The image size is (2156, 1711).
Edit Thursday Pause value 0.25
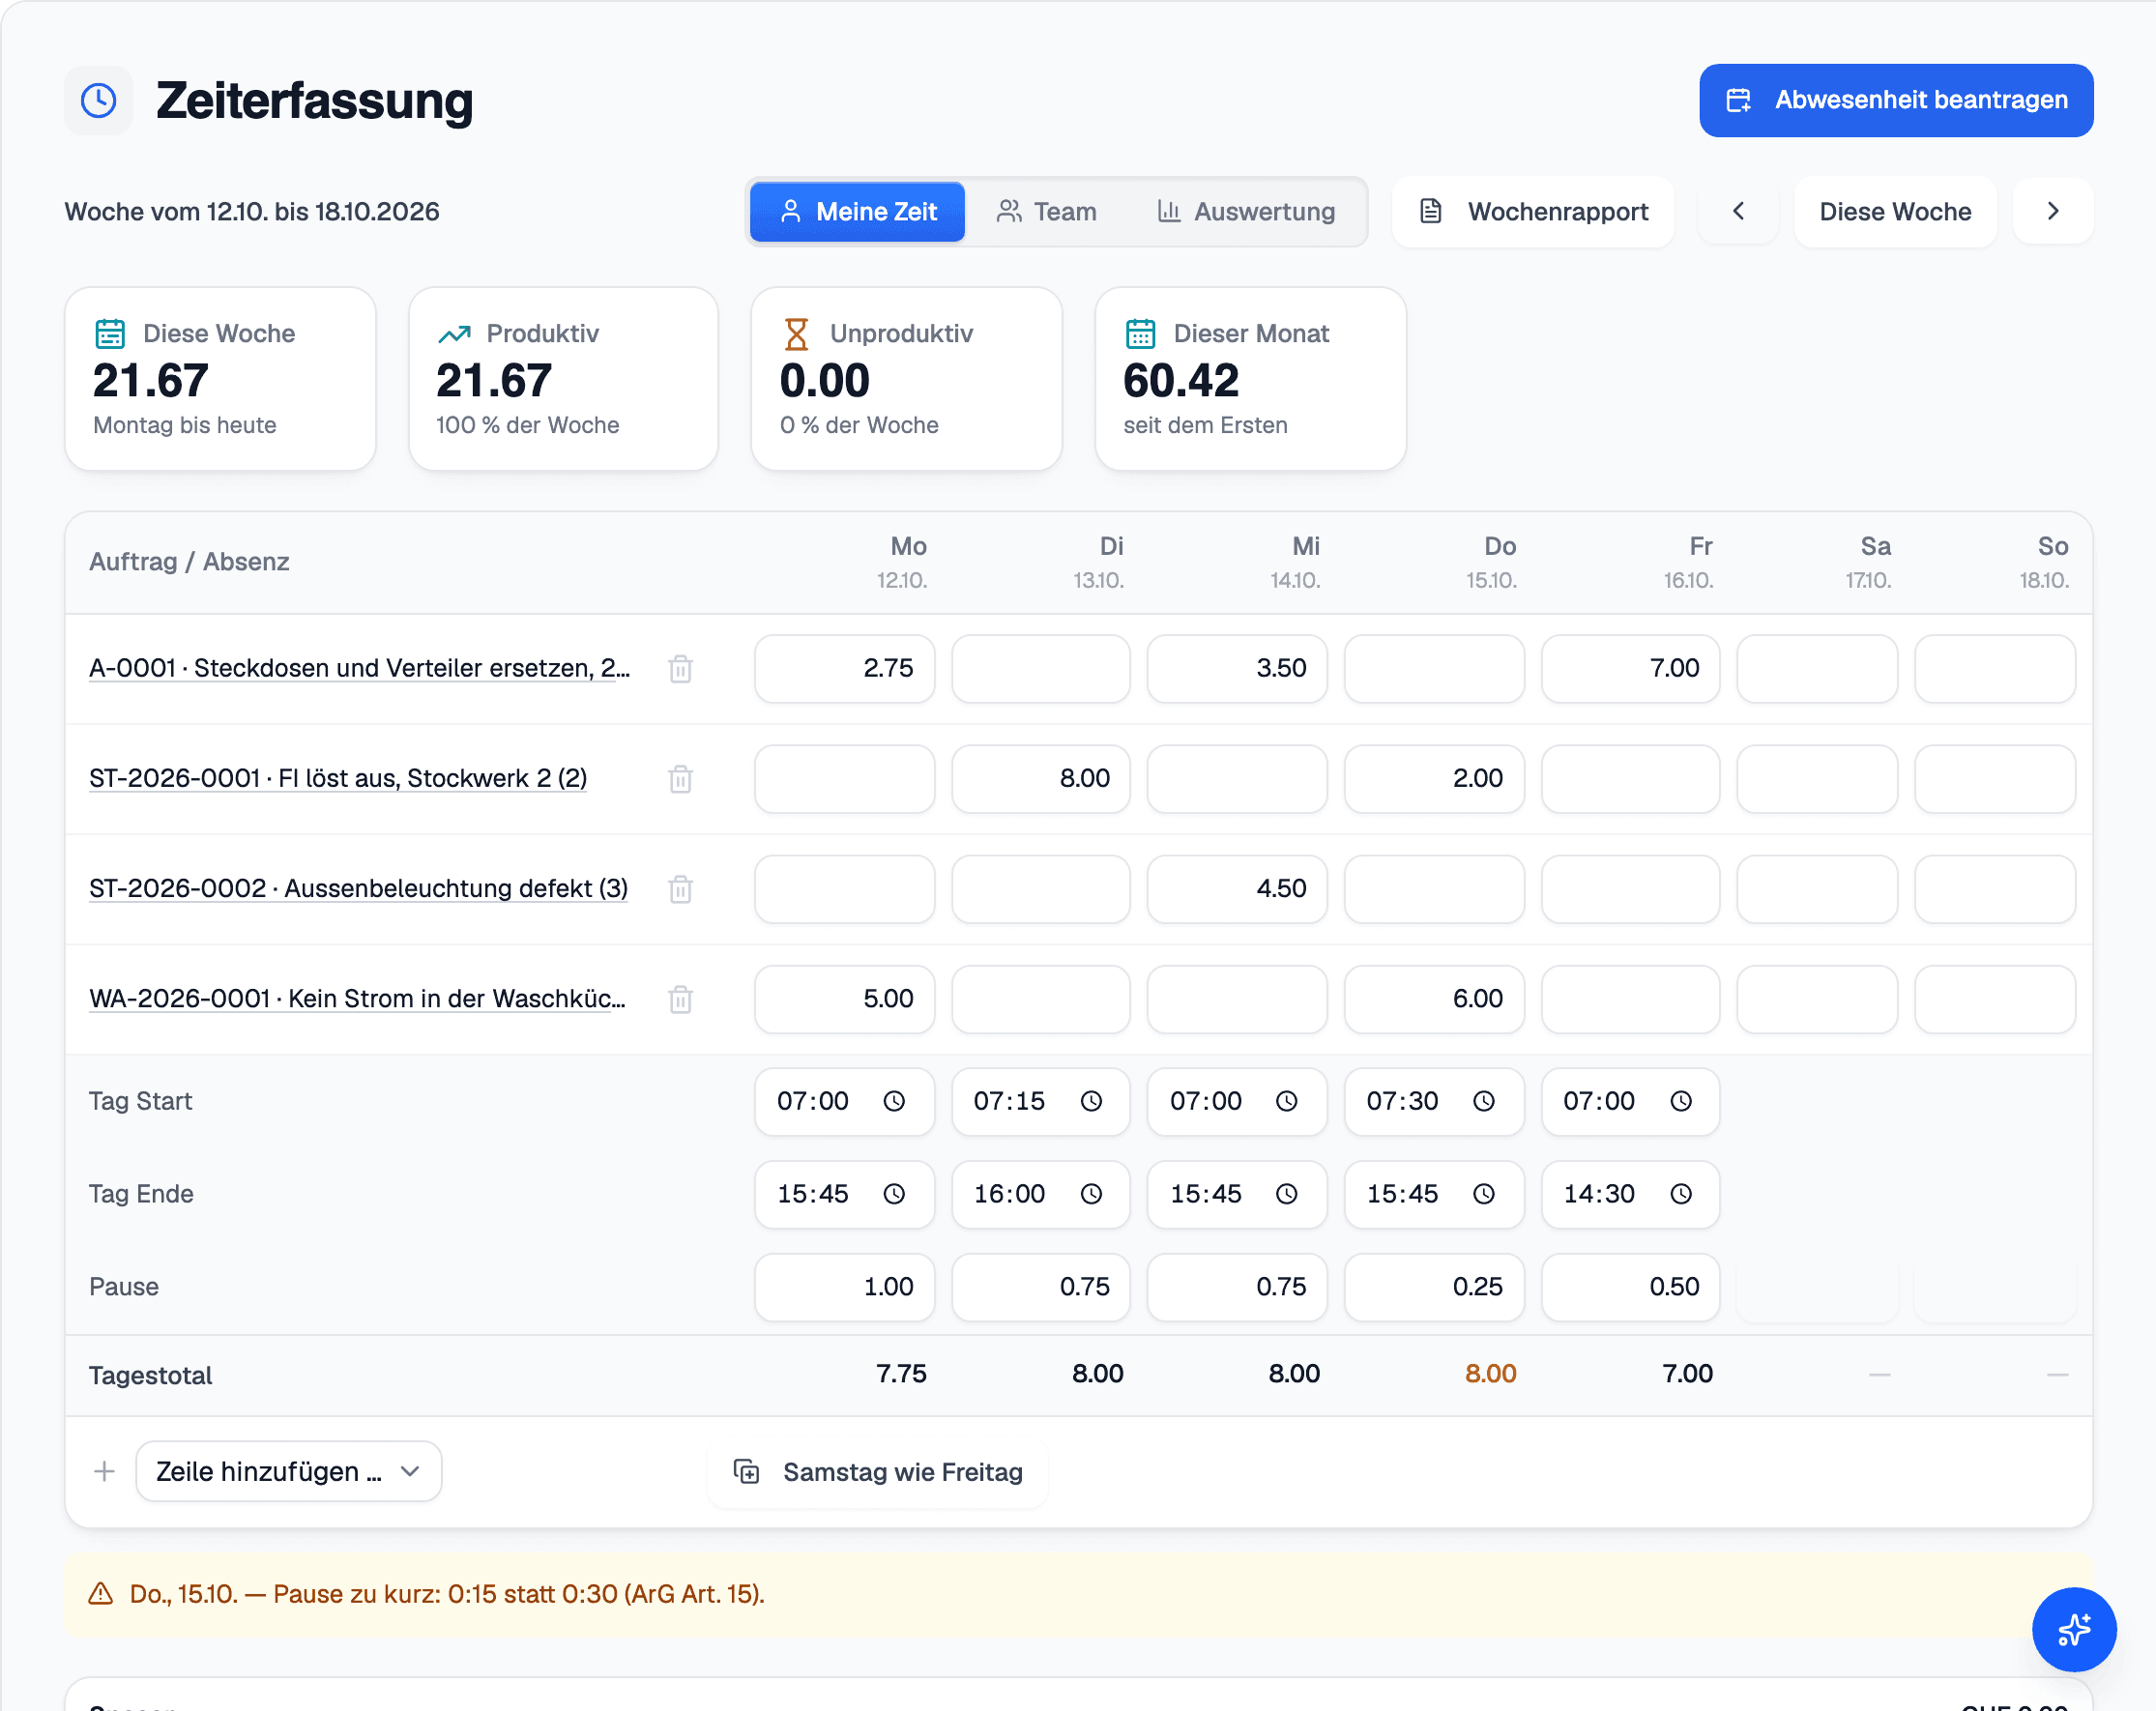[1434, 1286]
